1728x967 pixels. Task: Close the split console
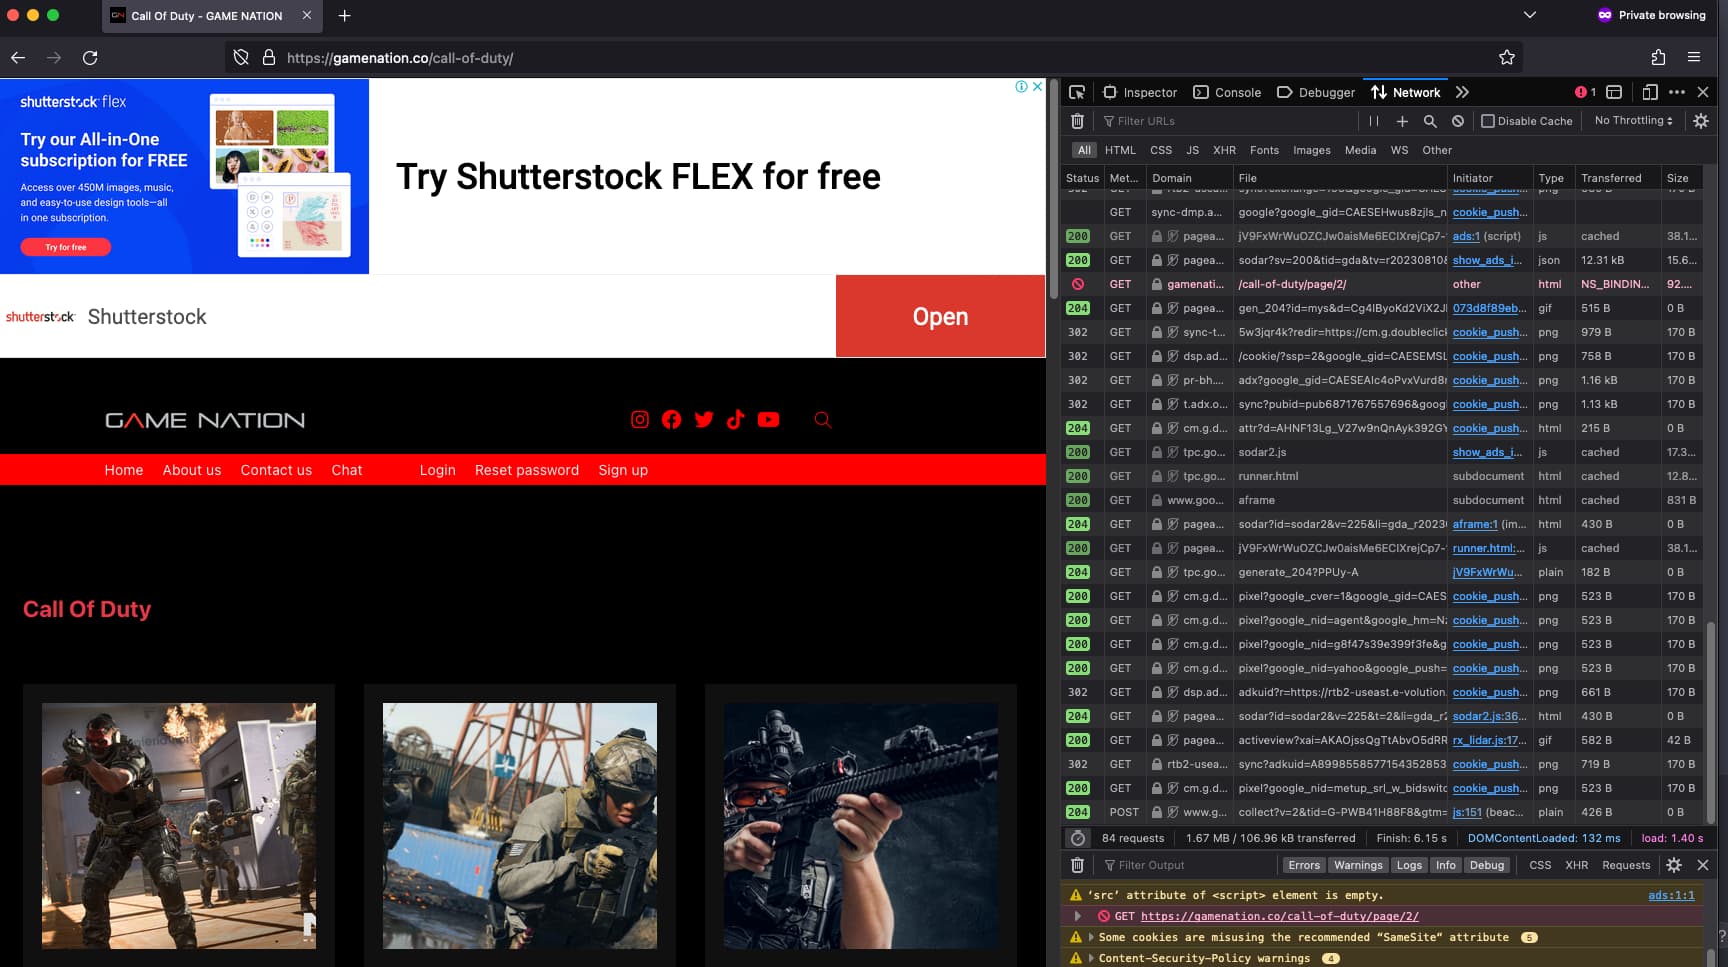(x=1703, y=865)
